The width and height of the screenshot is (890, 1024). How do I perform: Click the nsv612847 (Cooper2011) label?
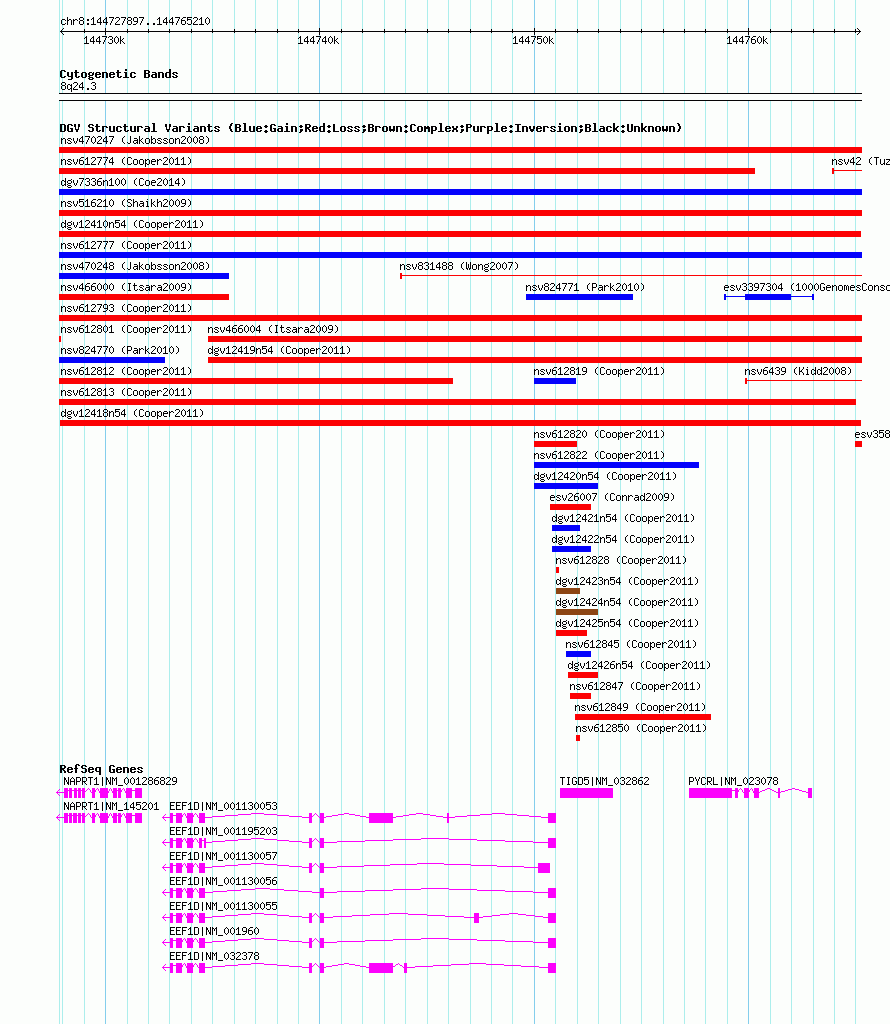[x=635, y=686]
